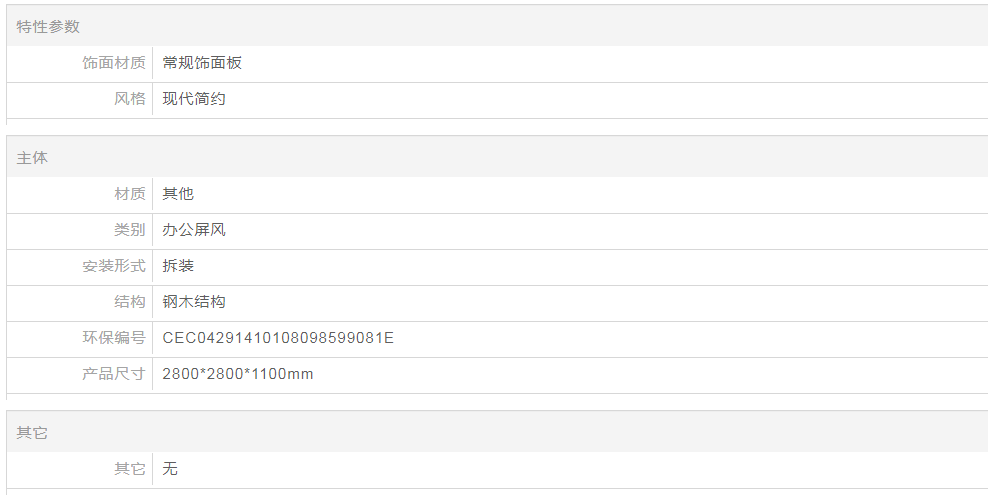Select the 办公屏风 category value
Screen dimensions: 993x501
pos(194,230)
